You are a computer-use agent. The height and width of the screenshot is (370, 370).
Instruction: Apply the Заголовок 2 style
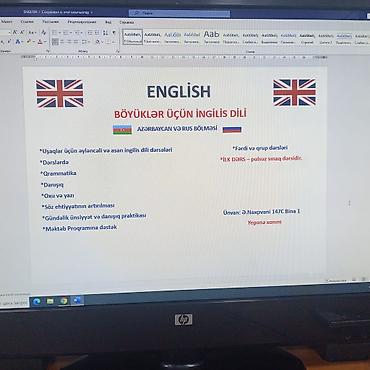pos(192,37)
